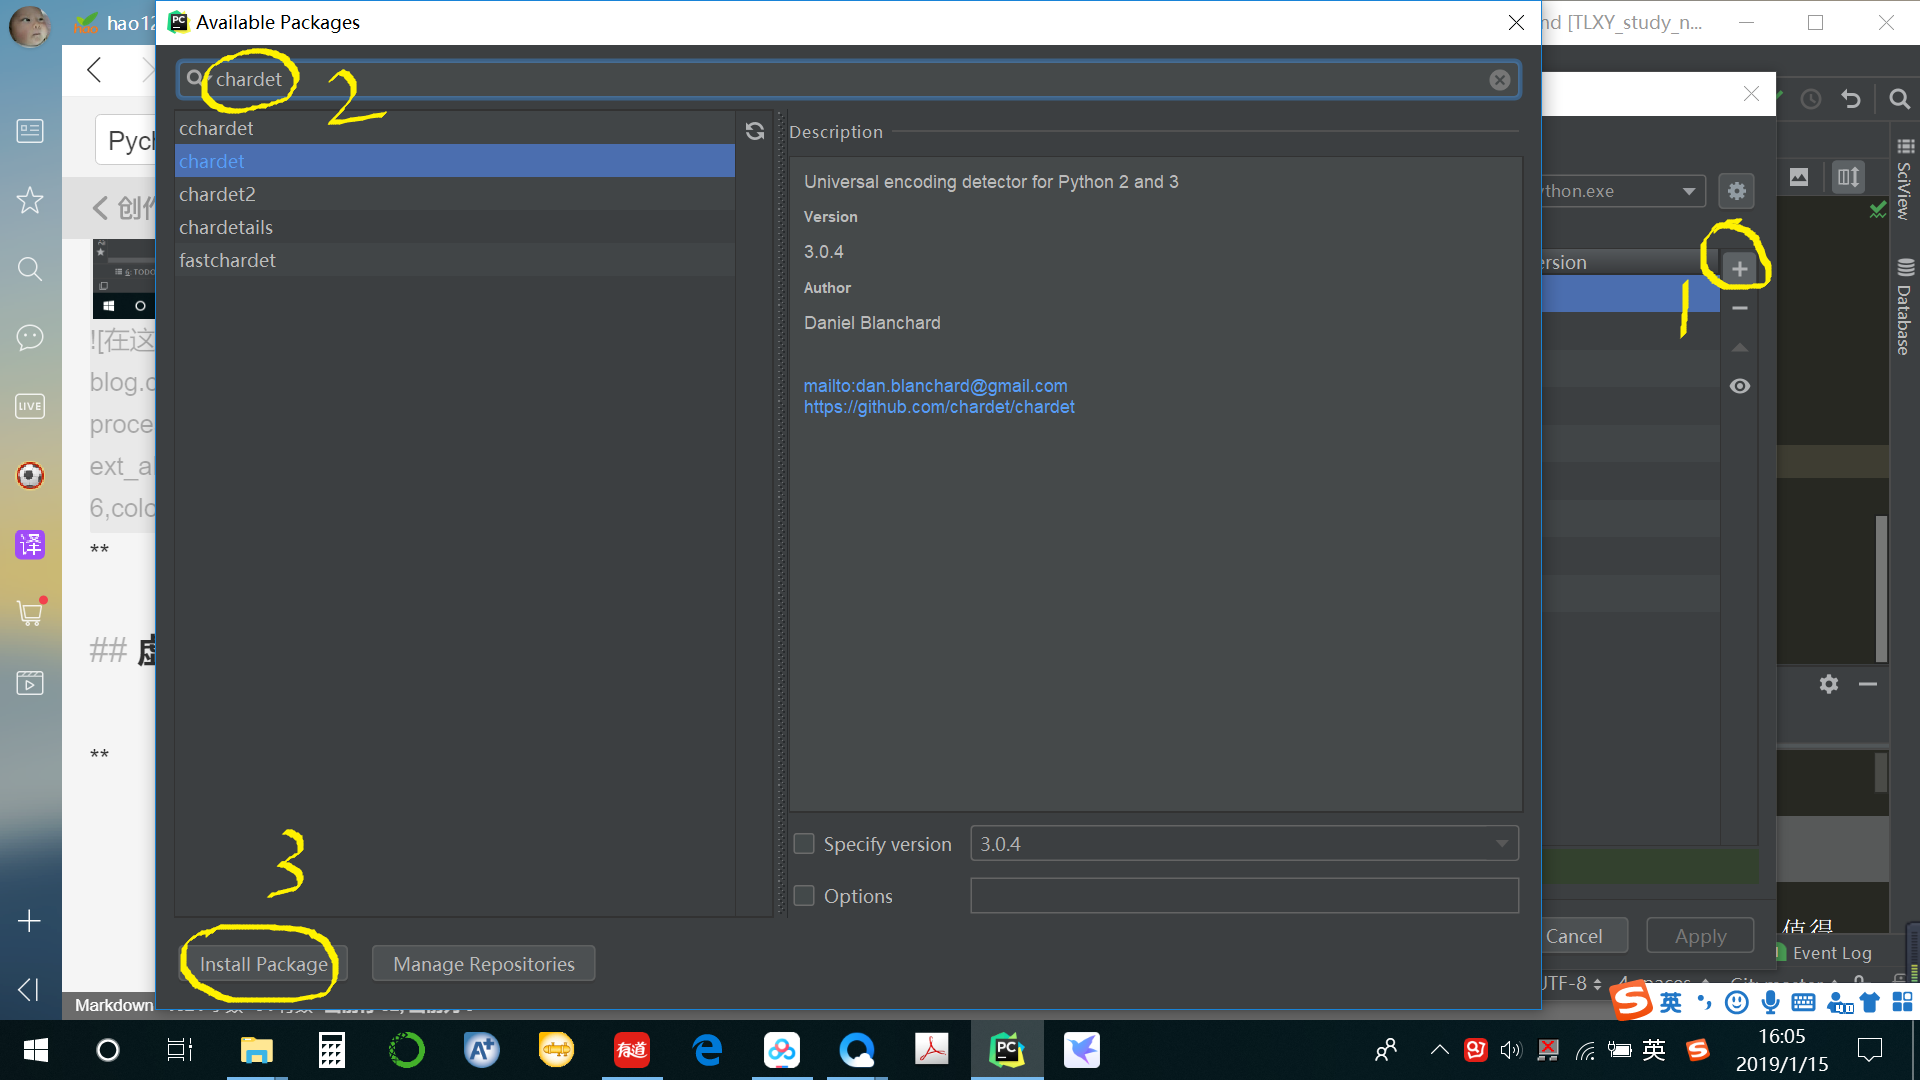The width and height of the screenshot is (1920, 1080).
Task: Click the undo arrow in toolbar
Action: 1850,99
